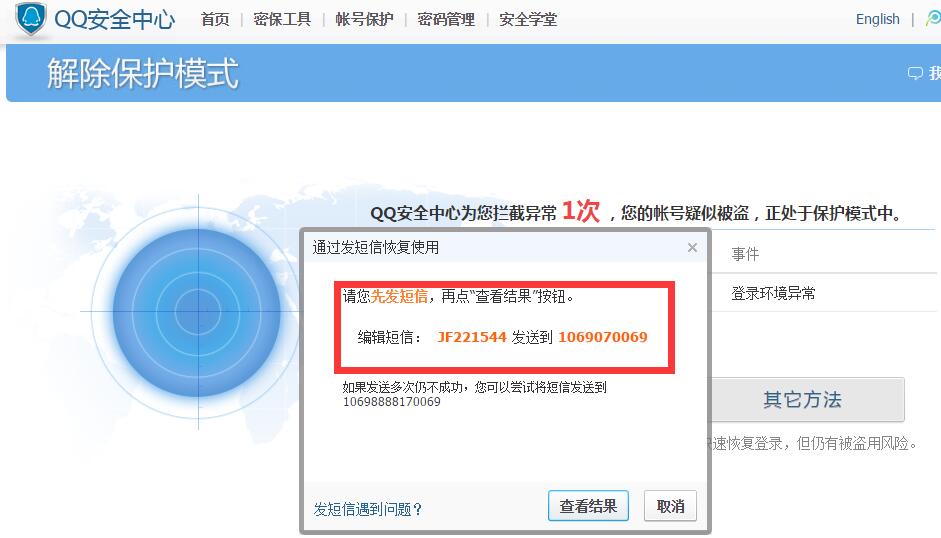Click the 事件 column header
This screenshot has width=941, height=538.
pyautogui.click(x=745, y=254)
